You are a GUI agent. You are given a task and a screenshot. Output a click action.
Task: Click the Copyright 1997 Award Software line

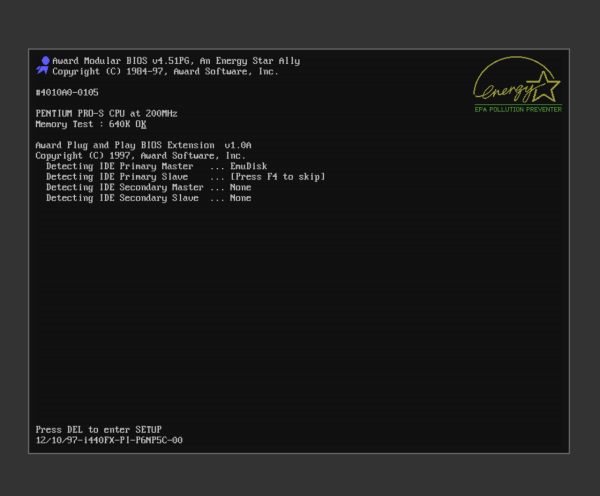pyautogui.click(x=140, y=156)
